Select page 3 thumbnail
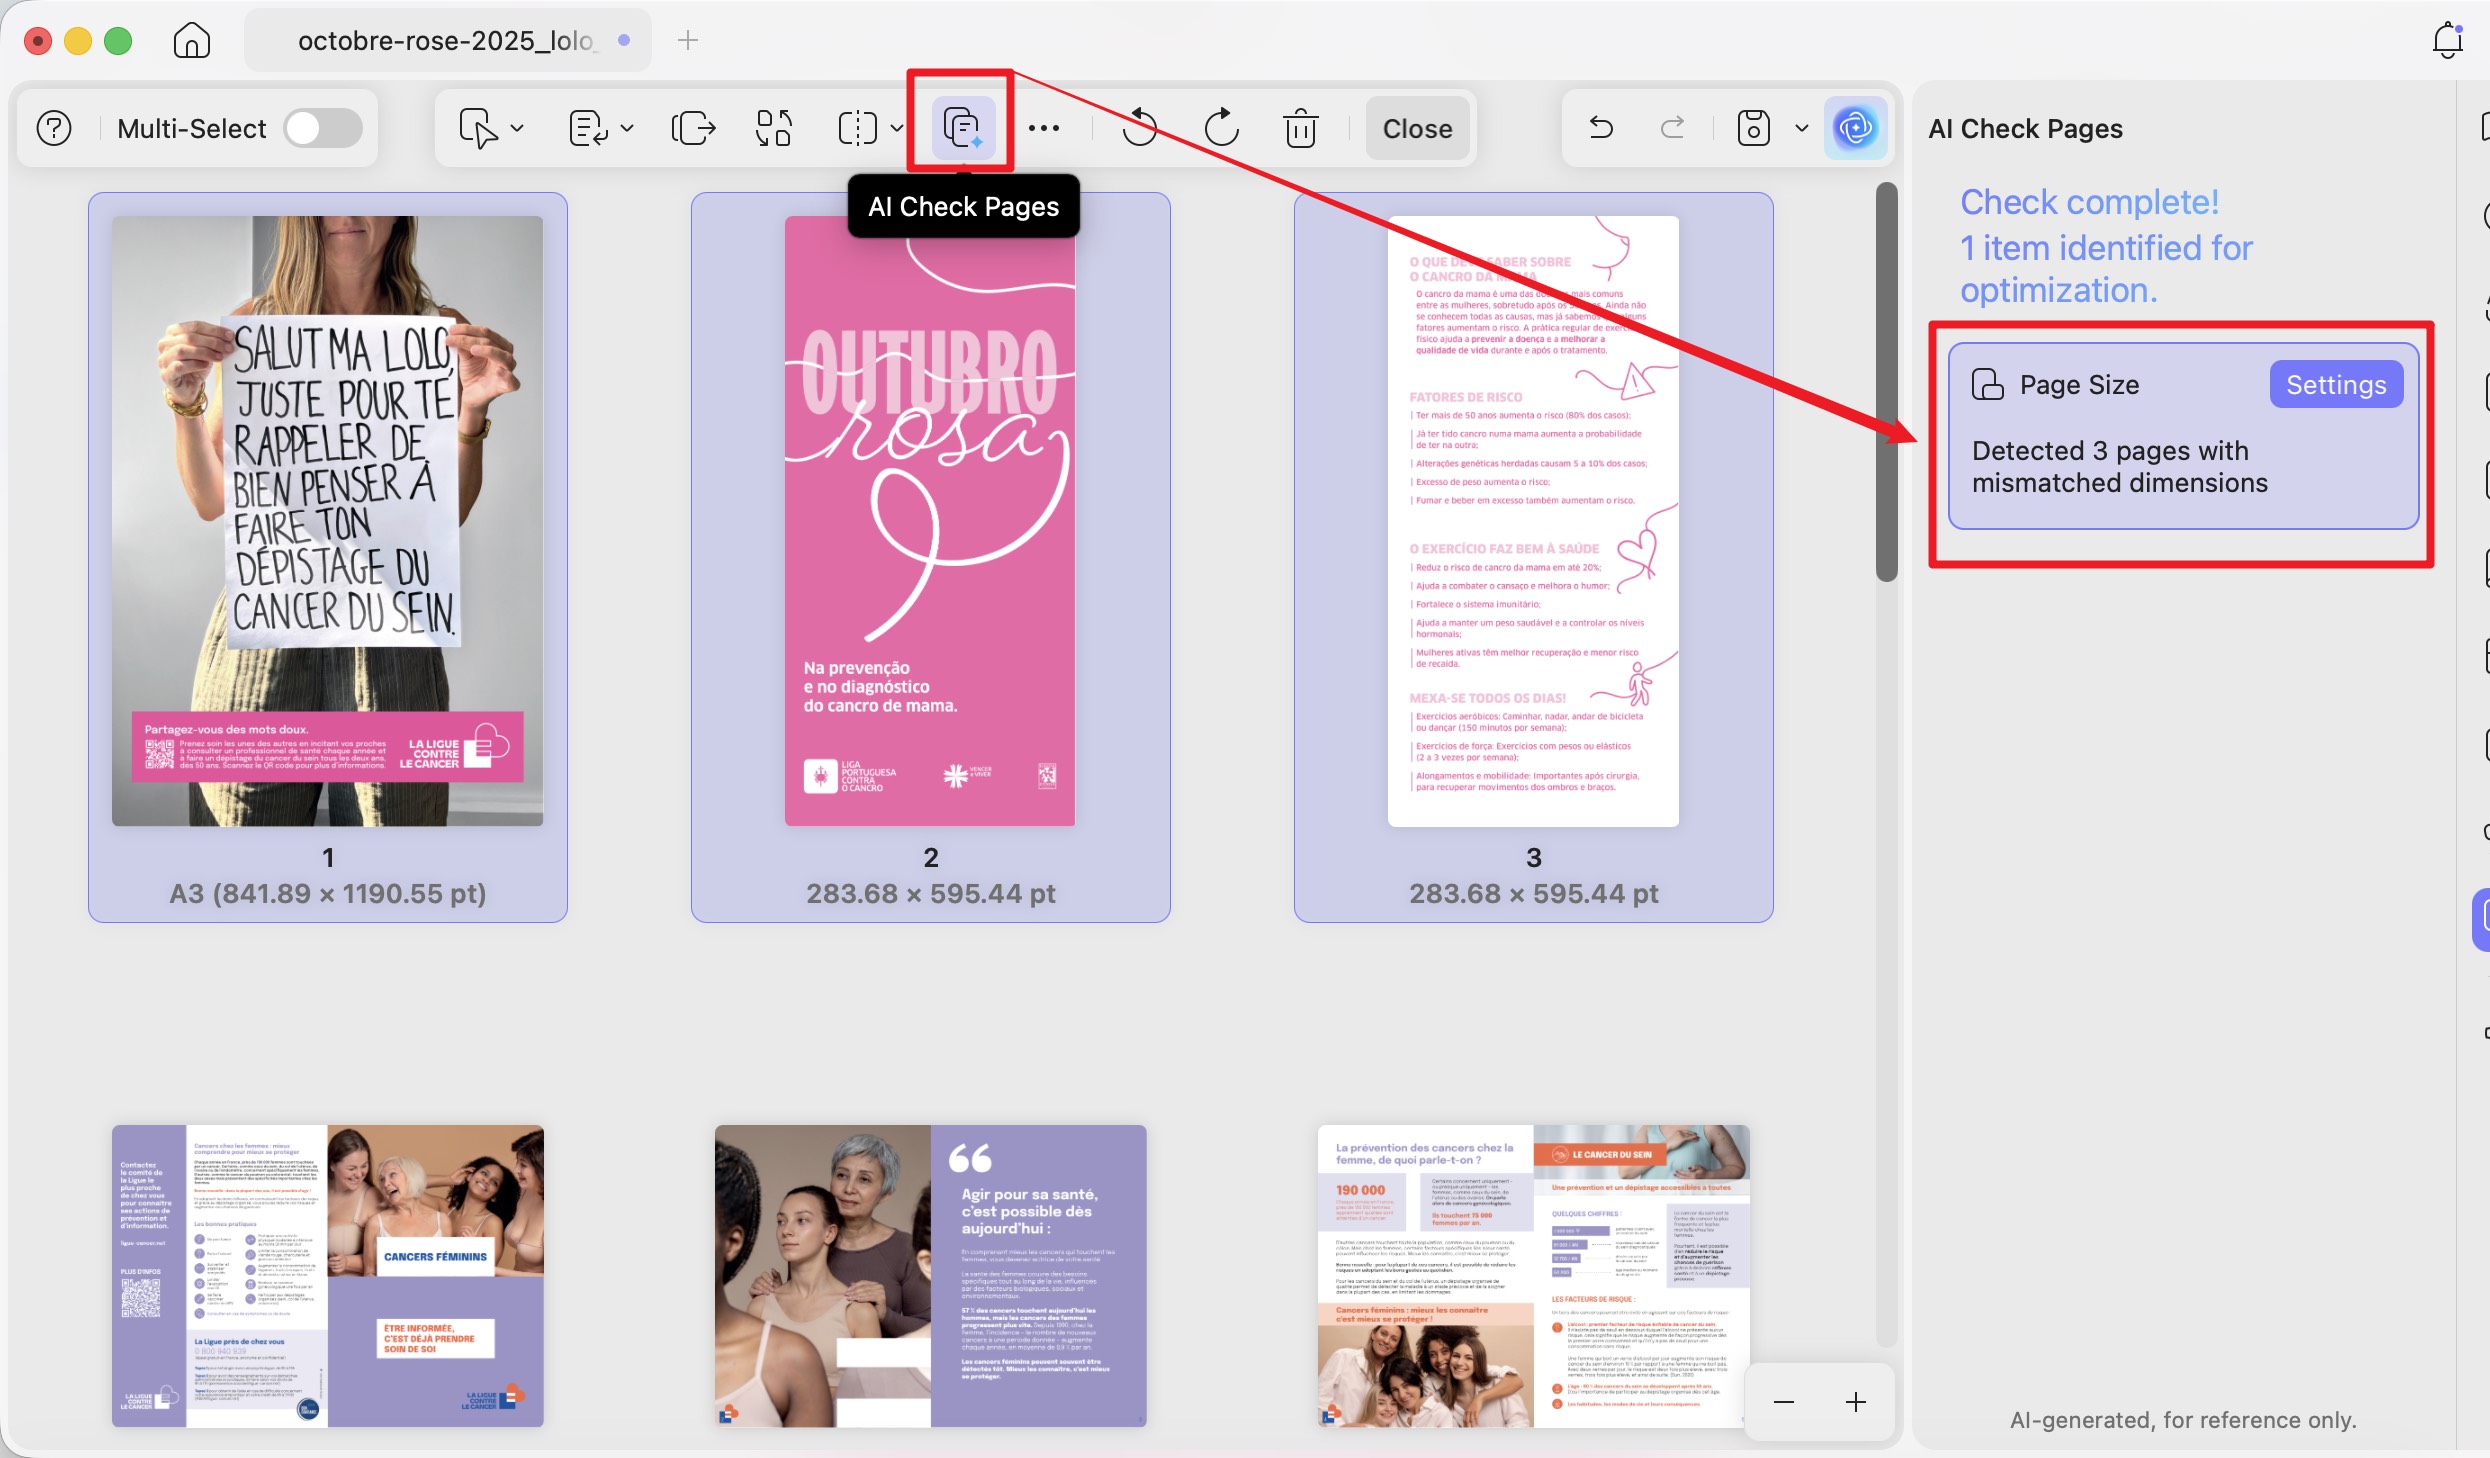Screen dimensions: 2490x1458 (x=1533, y=521)
